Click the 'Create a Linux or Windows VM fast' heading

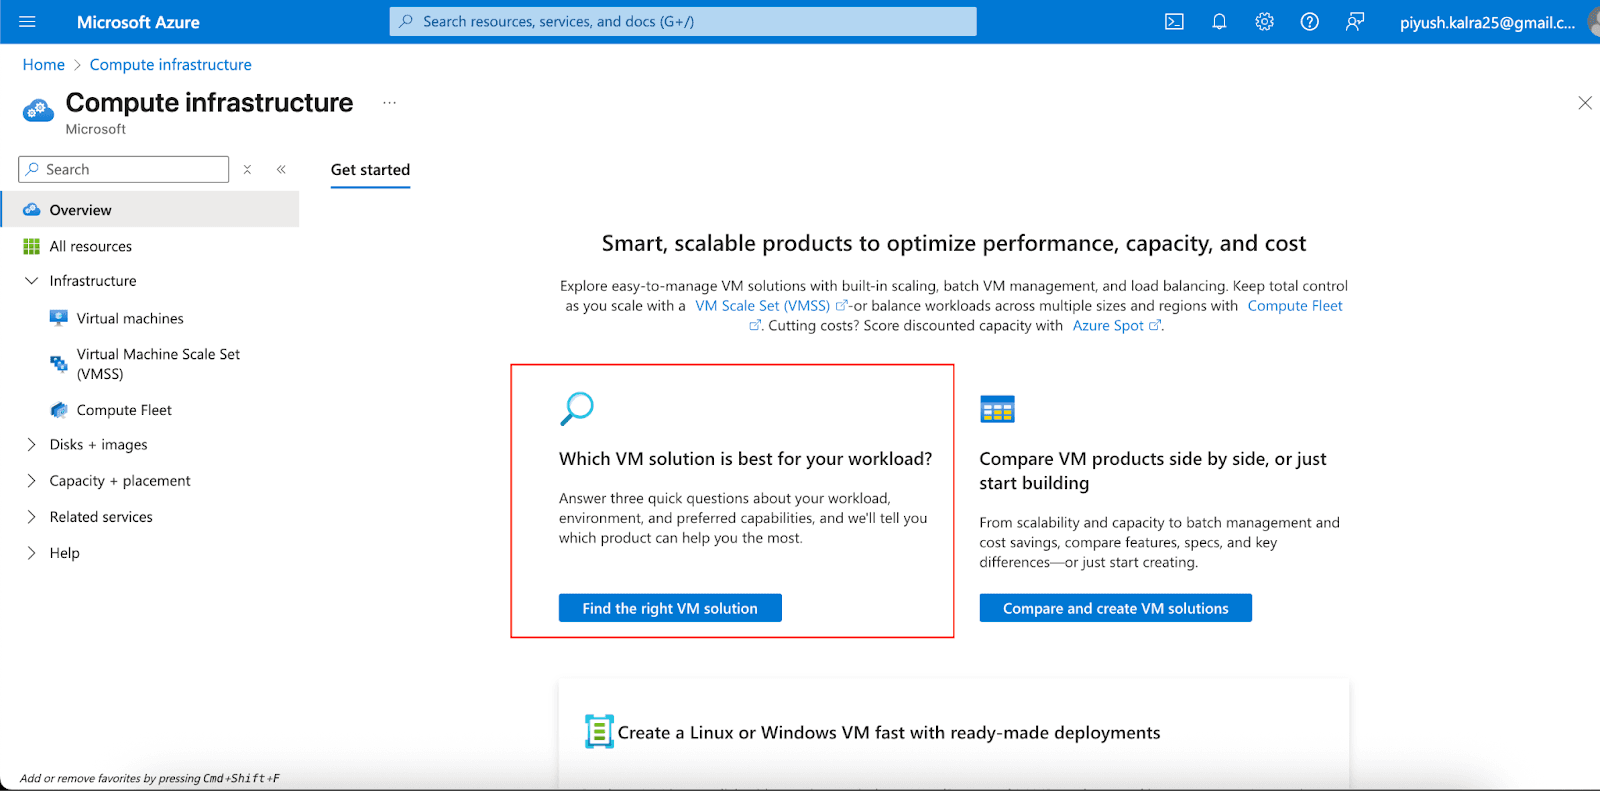coord(889,733)
